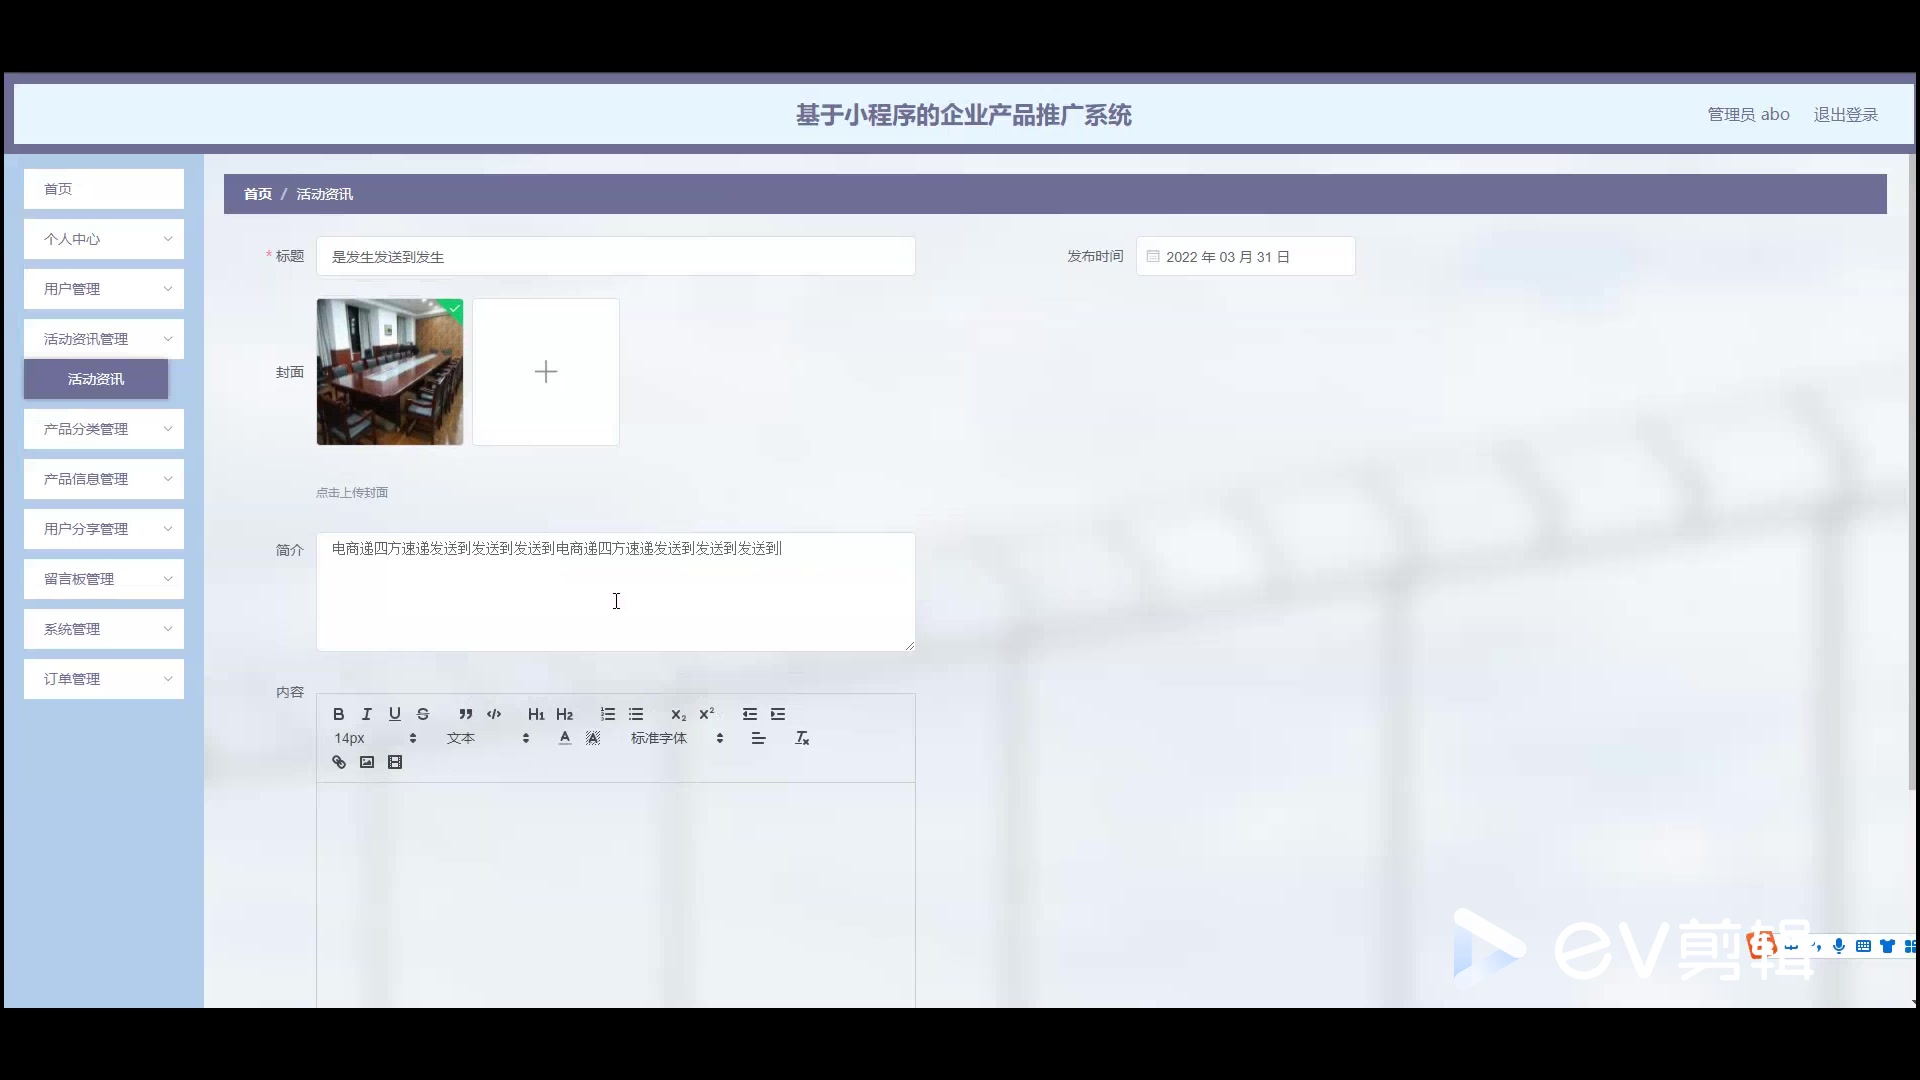Open the text color picker in editor
The height and width of the screenshot is (1080, 1920).
[x=565, y=738]
